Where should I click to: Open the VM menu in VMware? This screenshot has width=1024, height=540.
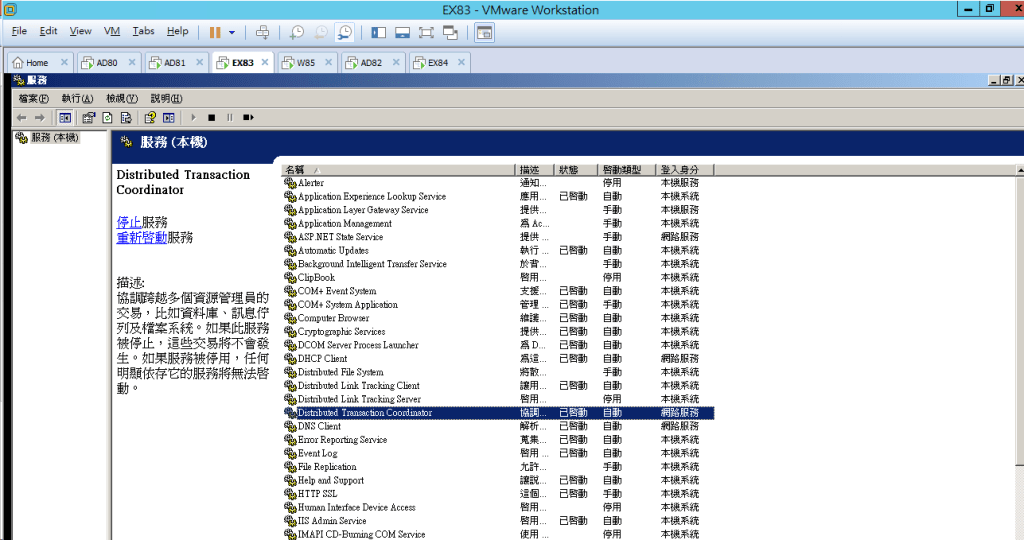[x=112, y=31]
